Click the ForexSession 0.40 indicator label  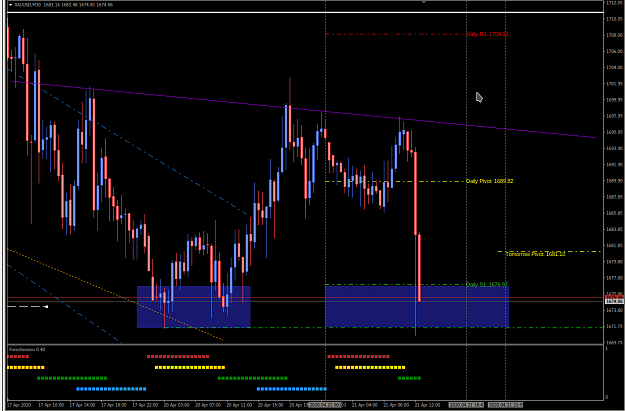pos(27,349)
